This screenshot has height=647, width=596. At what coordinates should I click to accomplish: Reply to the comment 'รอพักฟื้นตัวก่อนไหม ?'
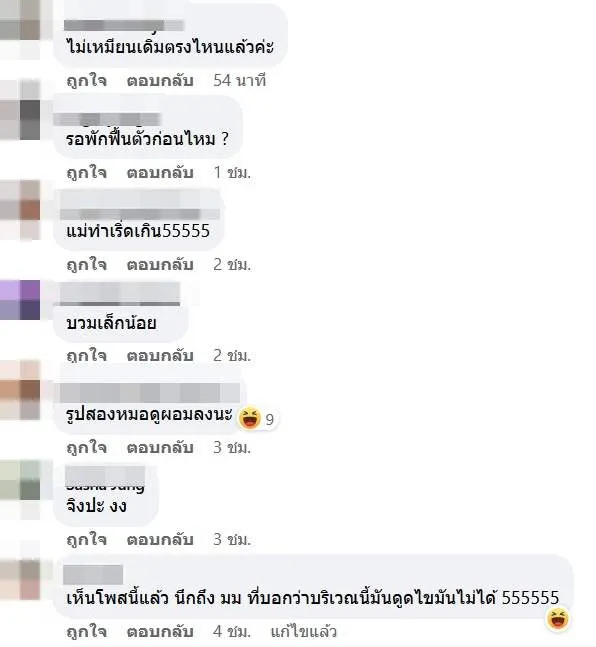[160, 172]
